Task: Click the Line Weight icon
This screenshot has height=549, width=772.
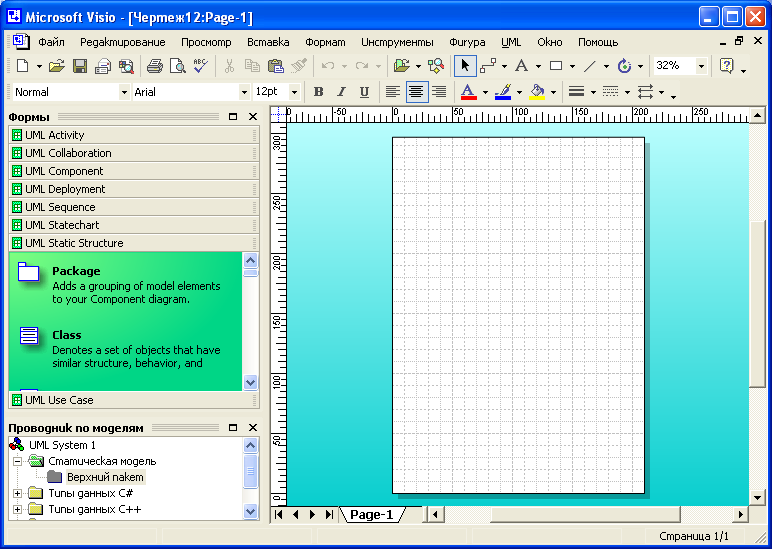Action: tap(576, 92)
